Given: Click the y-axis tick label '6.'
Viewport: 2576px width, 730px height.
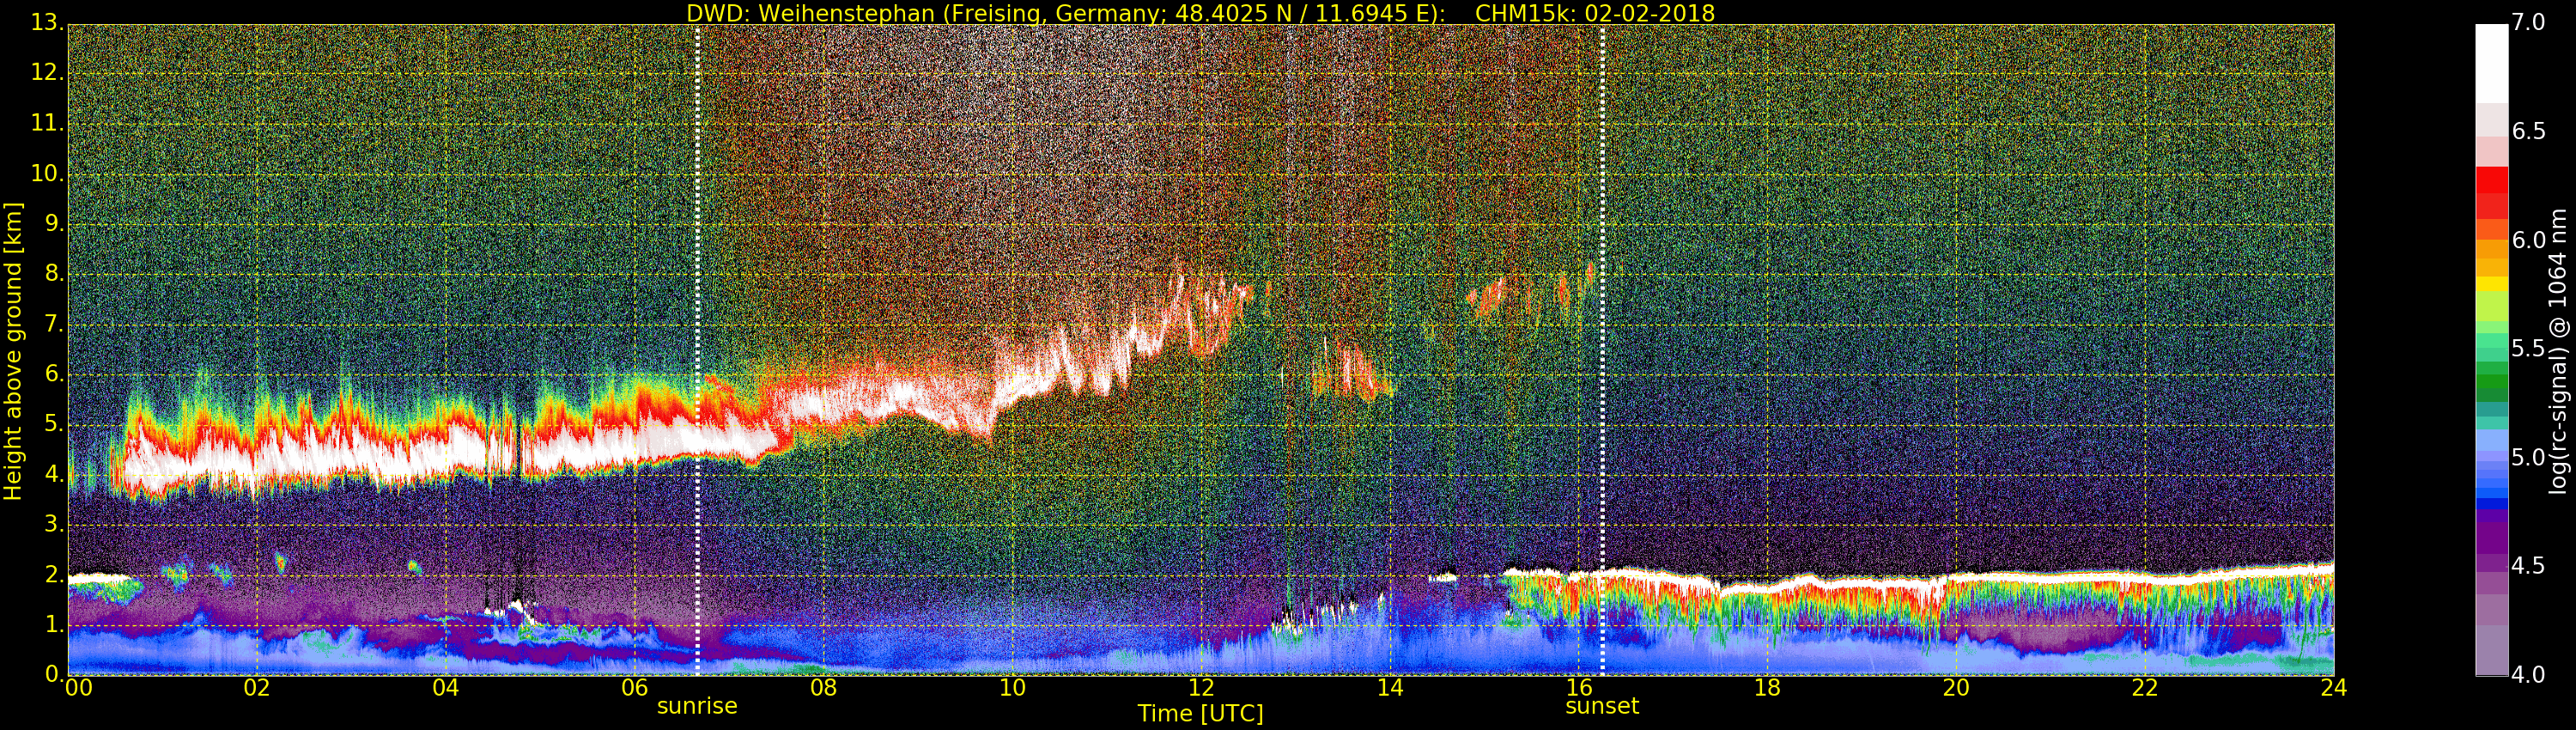Looking at the screenshot, I should pyautogui.click(x=54, y=374).
